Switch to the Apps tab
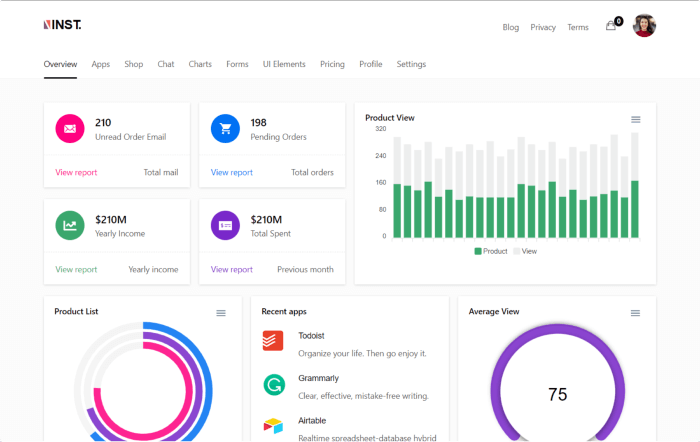Image resolution: width=700 pixels, height=442 pixels. coord(100,64)
